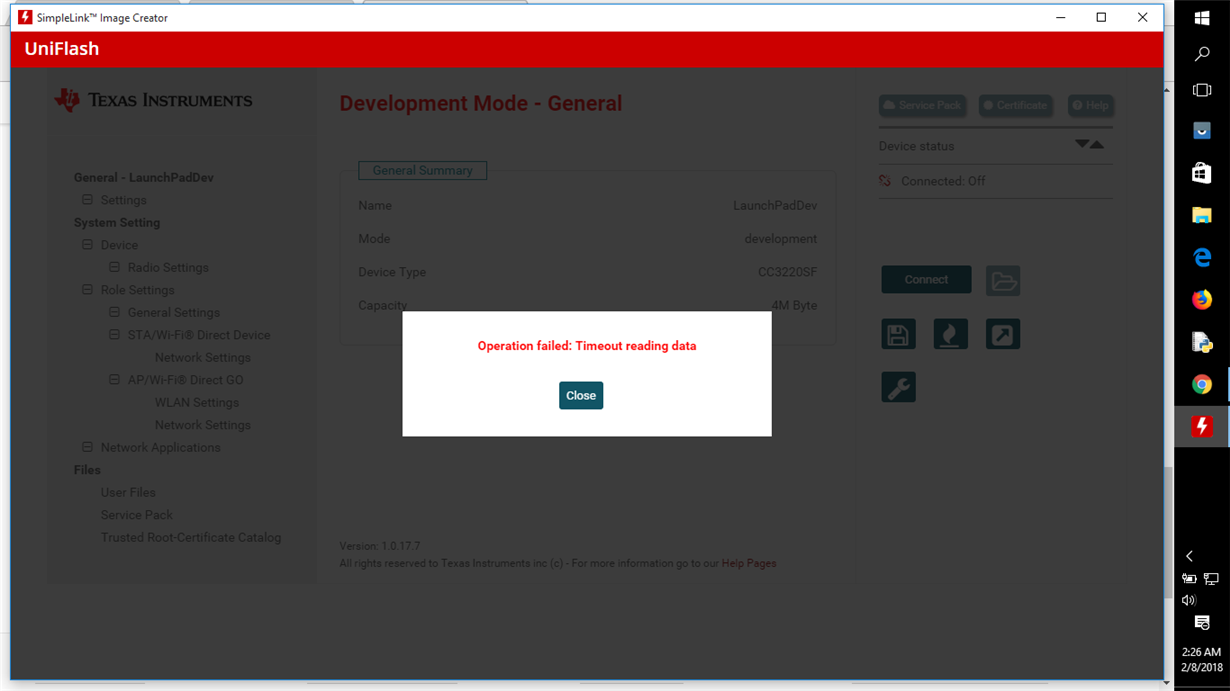
Task: Click the 'development' mode value
Action: click(x=781, y=239)
